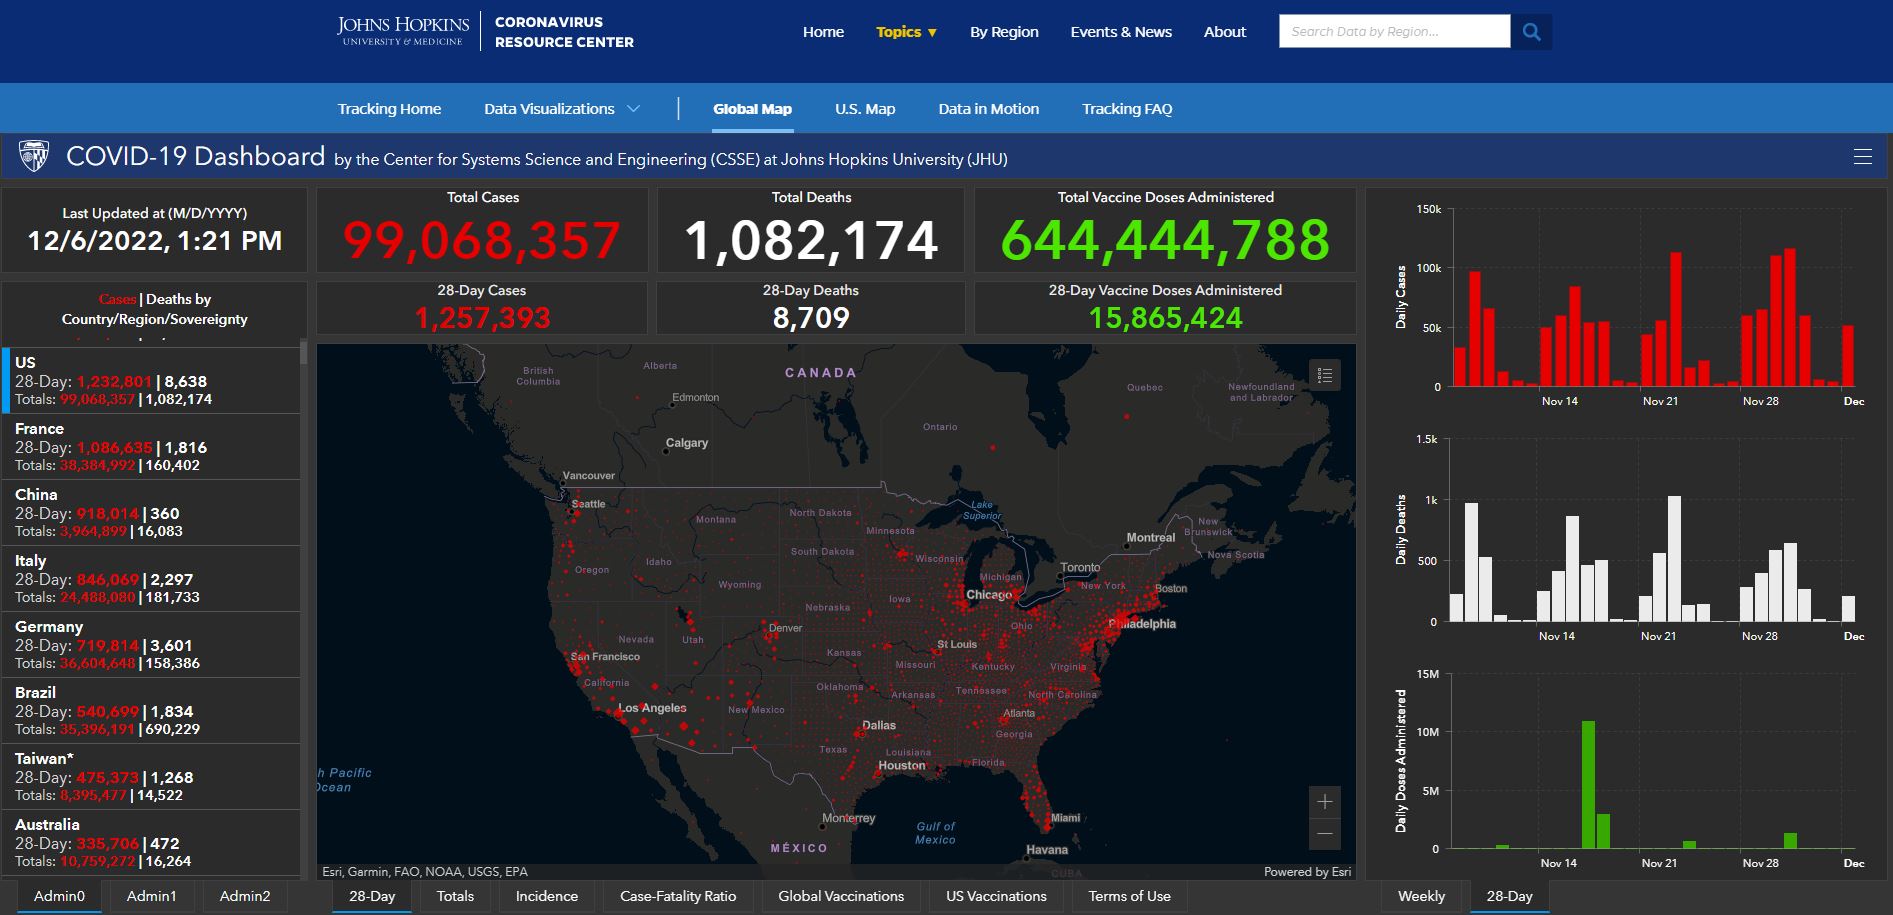1893x915 pixels.
Task: Zoom out on the map
Action: tap(1324, 834)
